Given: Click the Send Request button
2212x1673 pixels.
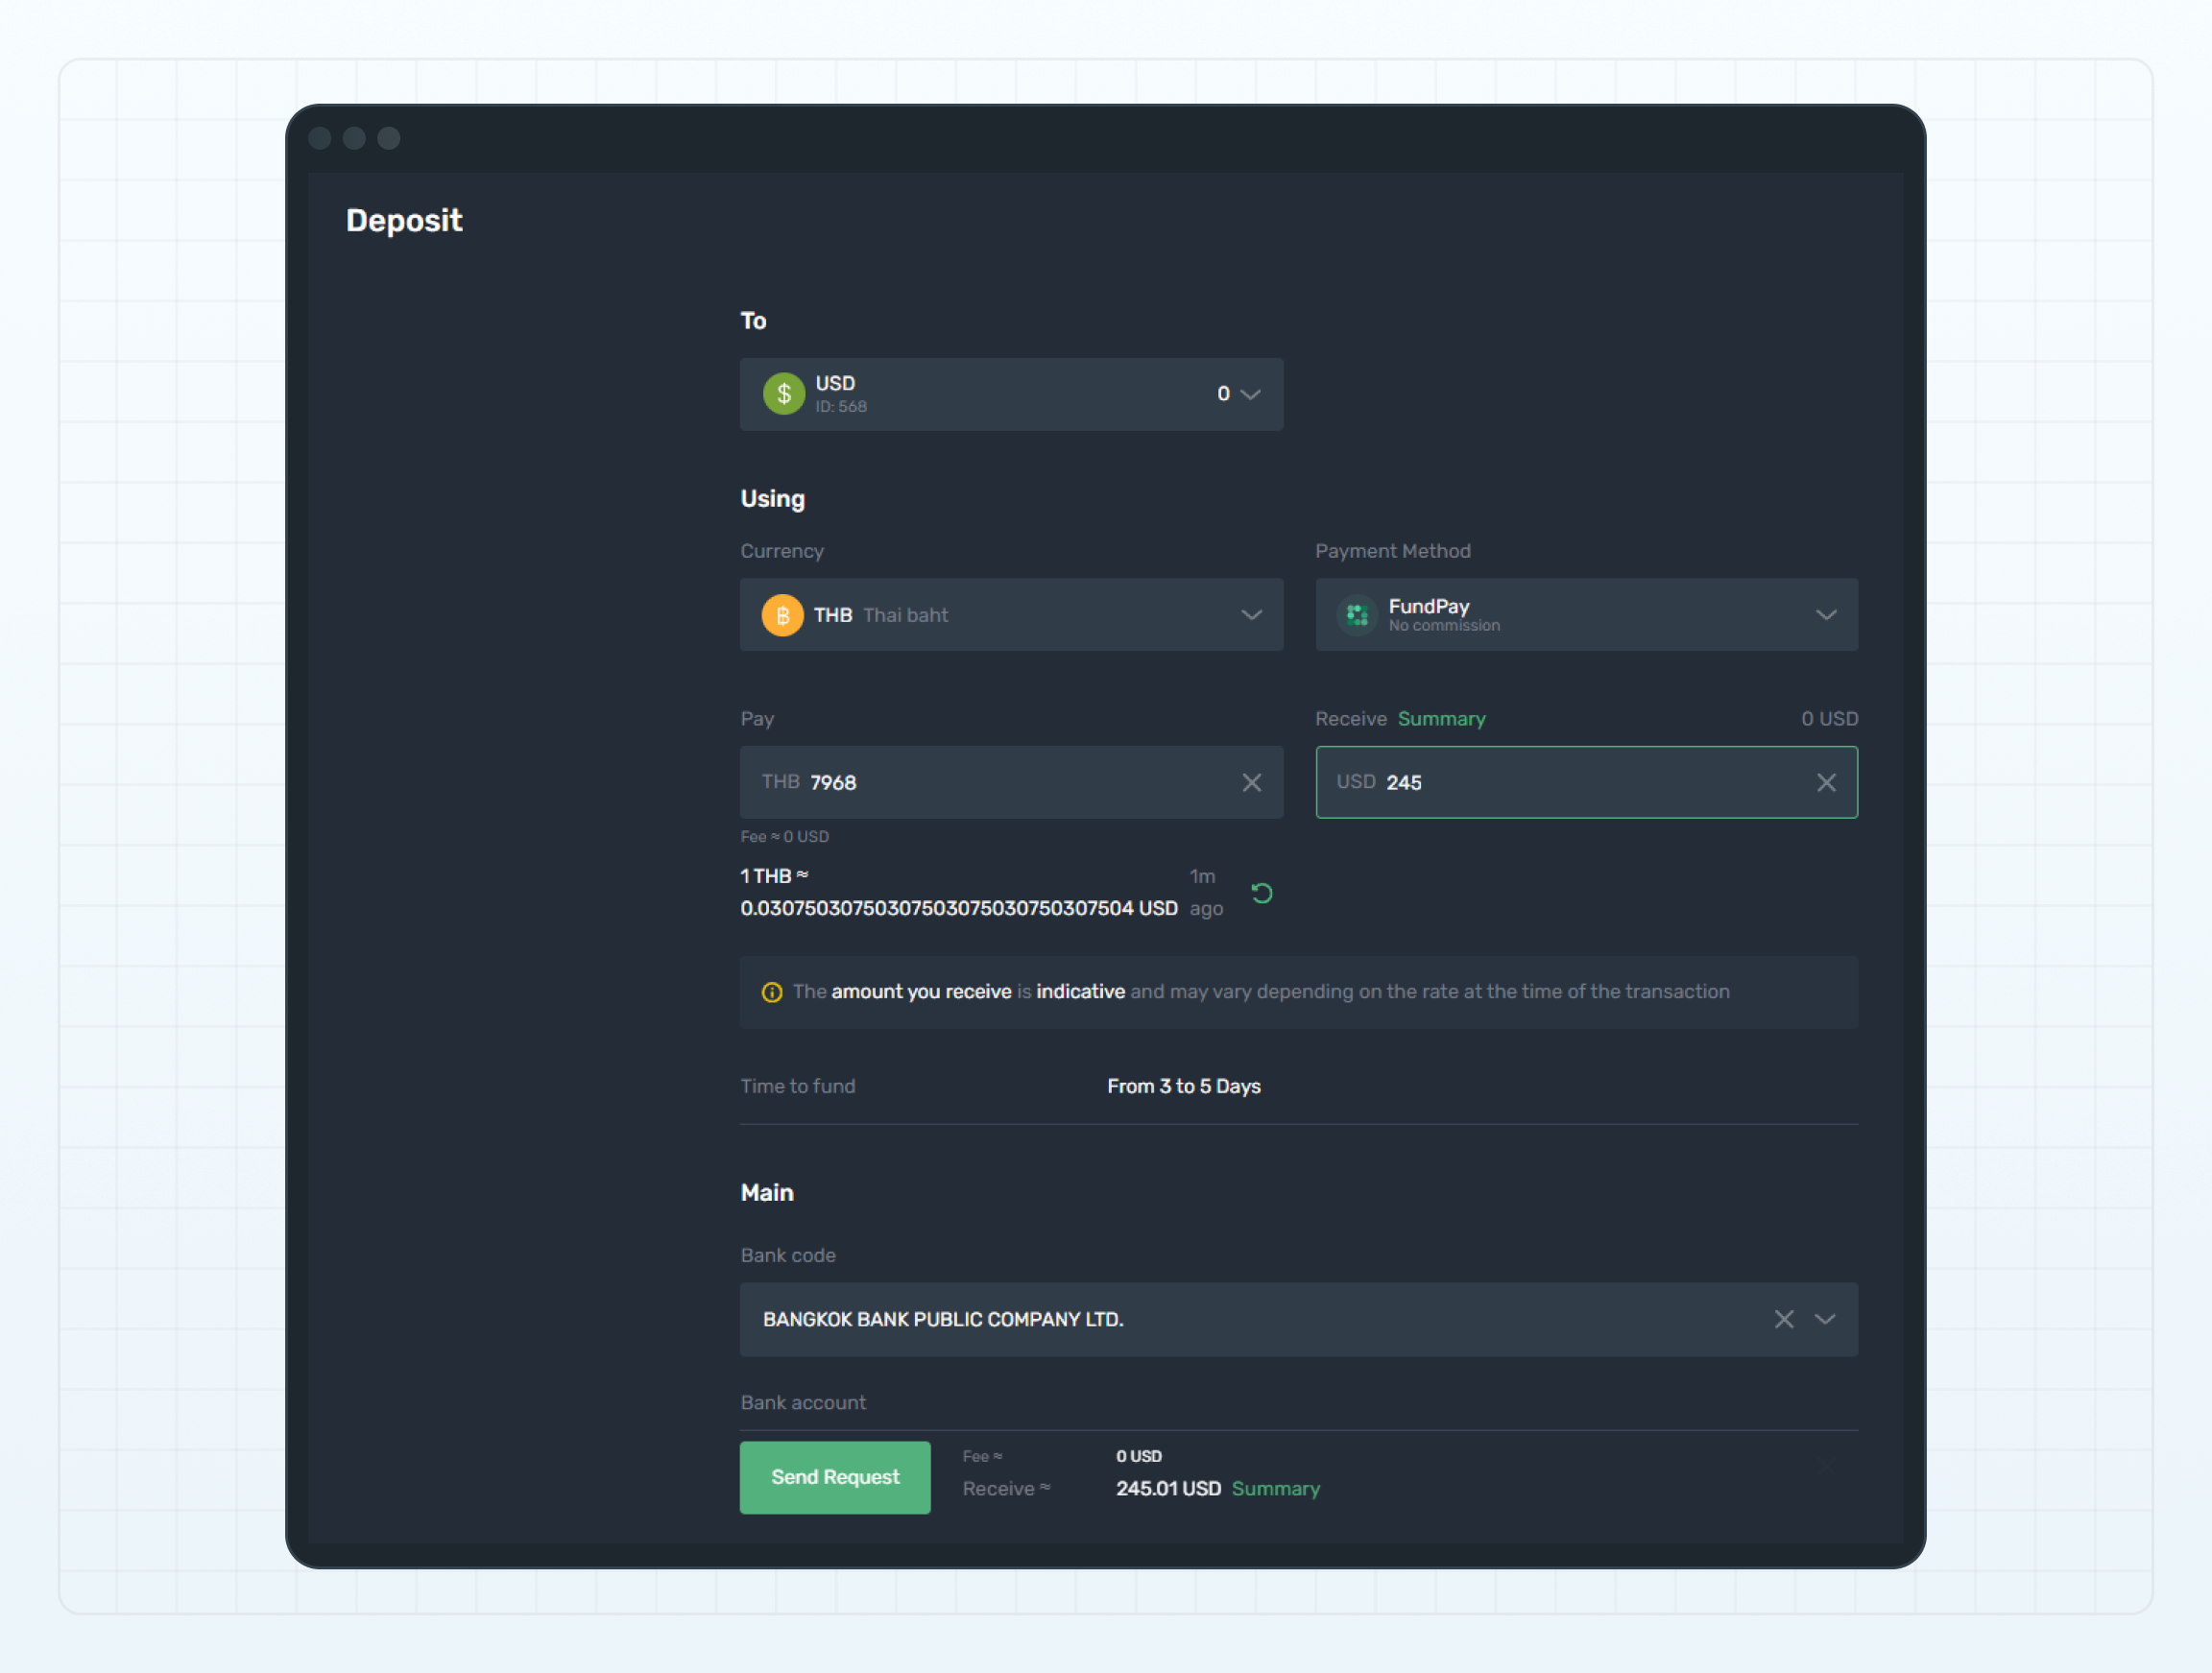Looking at the screenshot, I should (x=834, y=1477).
